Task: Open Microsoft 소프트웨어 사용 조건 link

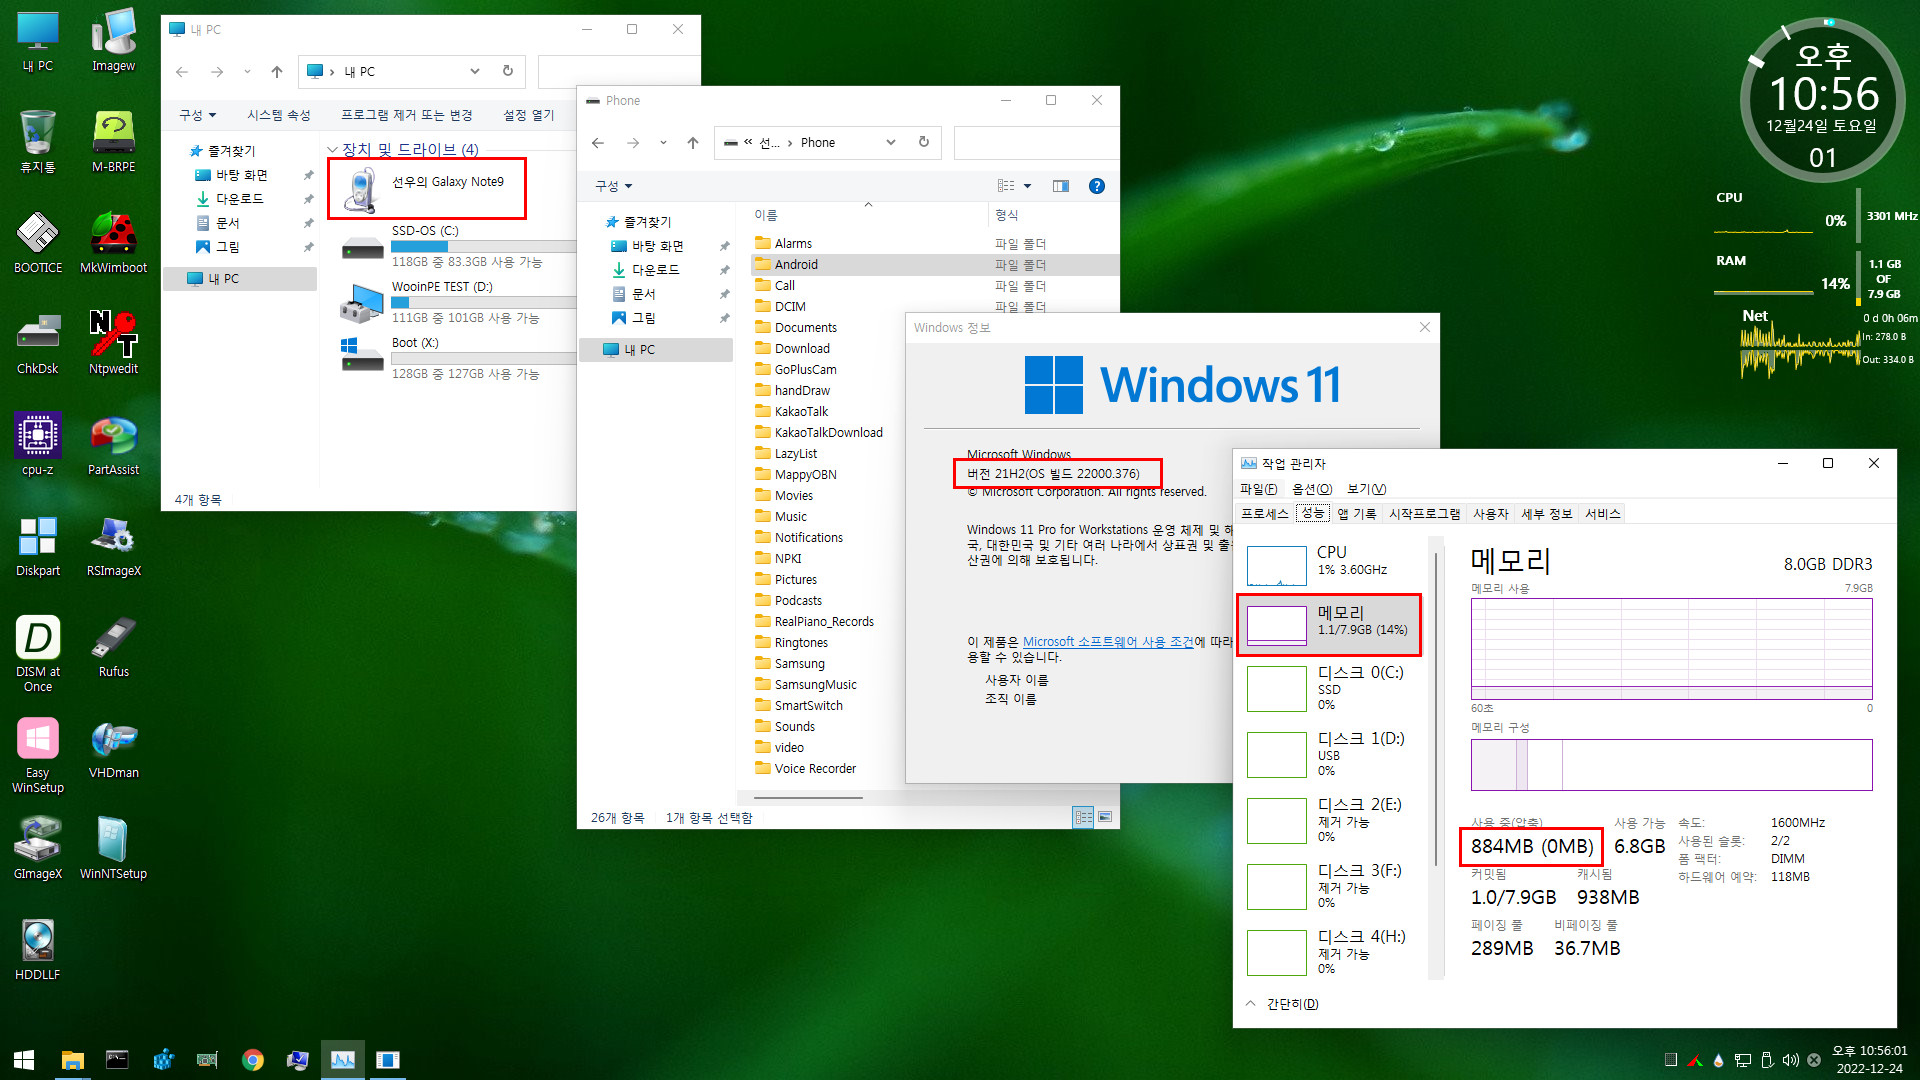Action: pyautogui.click(x=1108, y=642)
